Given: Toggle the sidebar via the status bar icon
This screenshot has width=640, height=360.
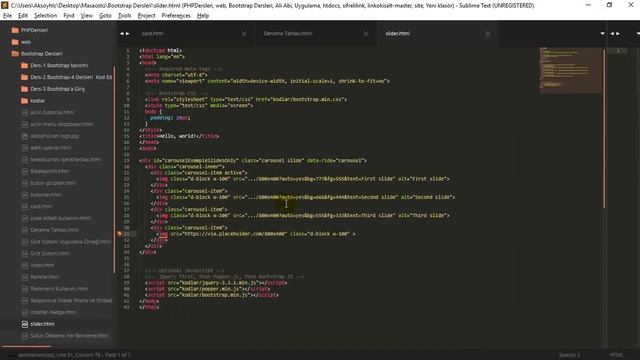Looking at the screenshot, I should (x=12, y=355).
